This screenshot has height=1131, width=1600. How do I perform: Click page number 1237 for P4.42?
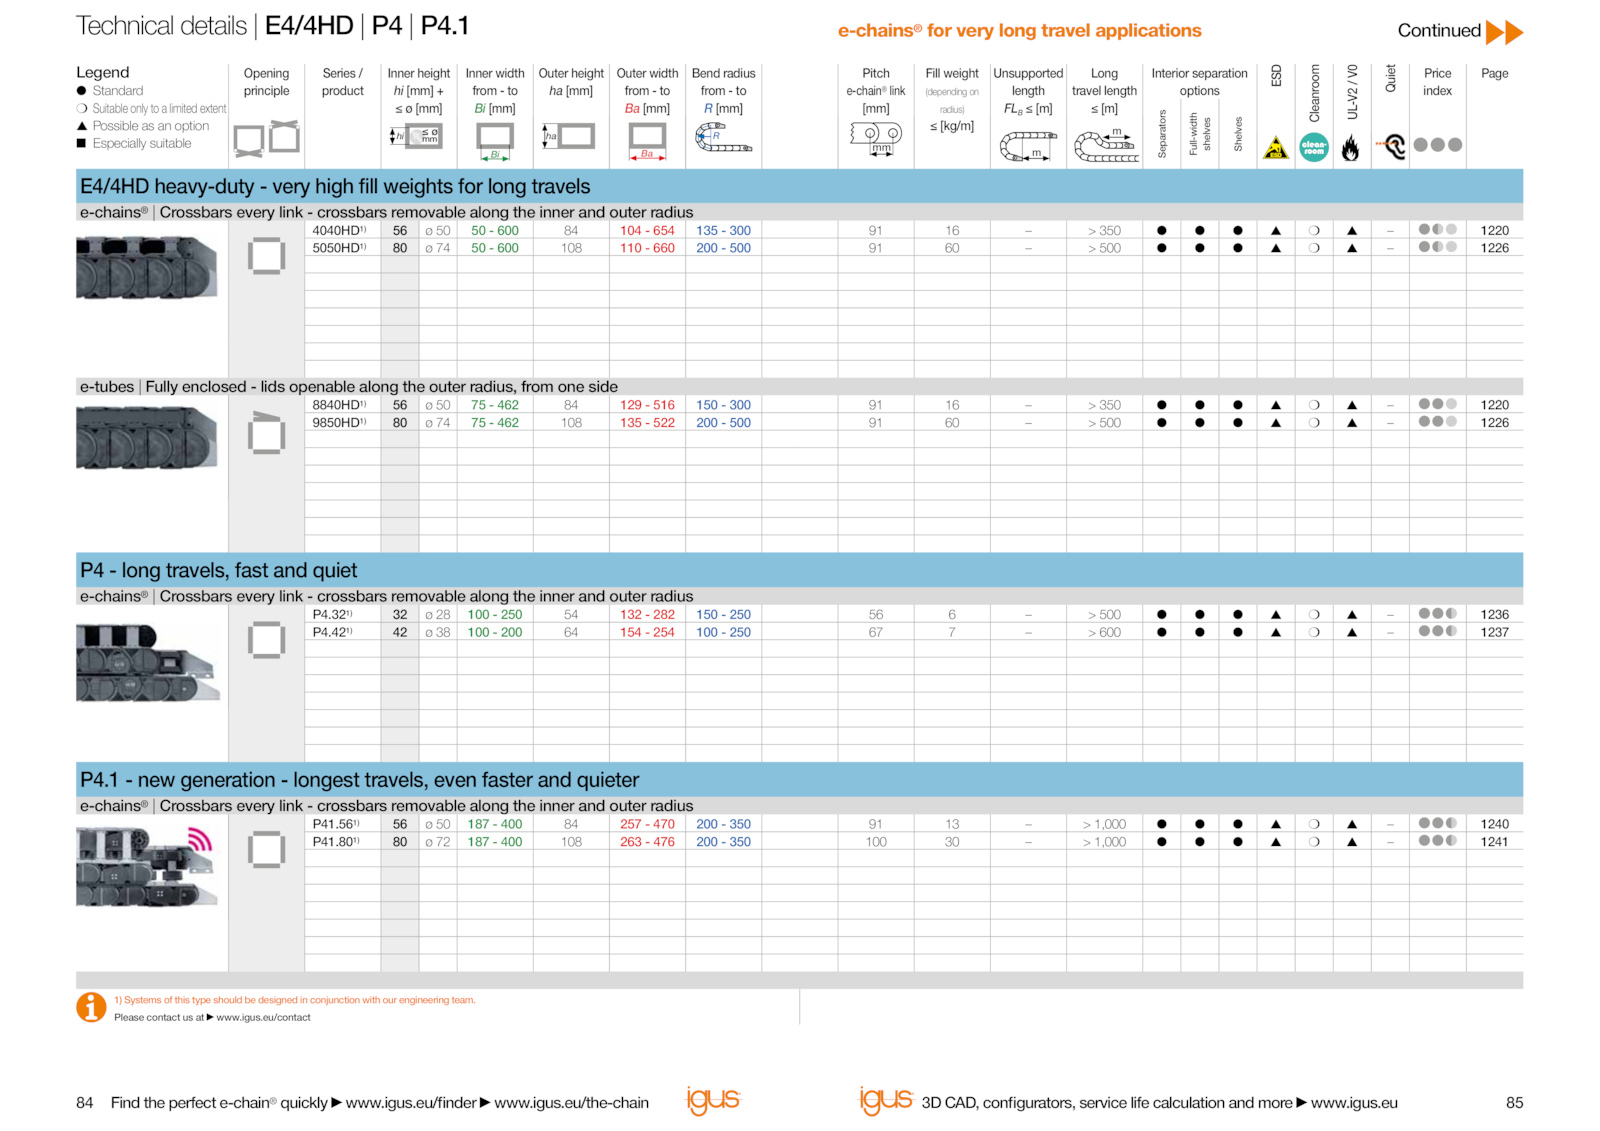point(1495,632)
